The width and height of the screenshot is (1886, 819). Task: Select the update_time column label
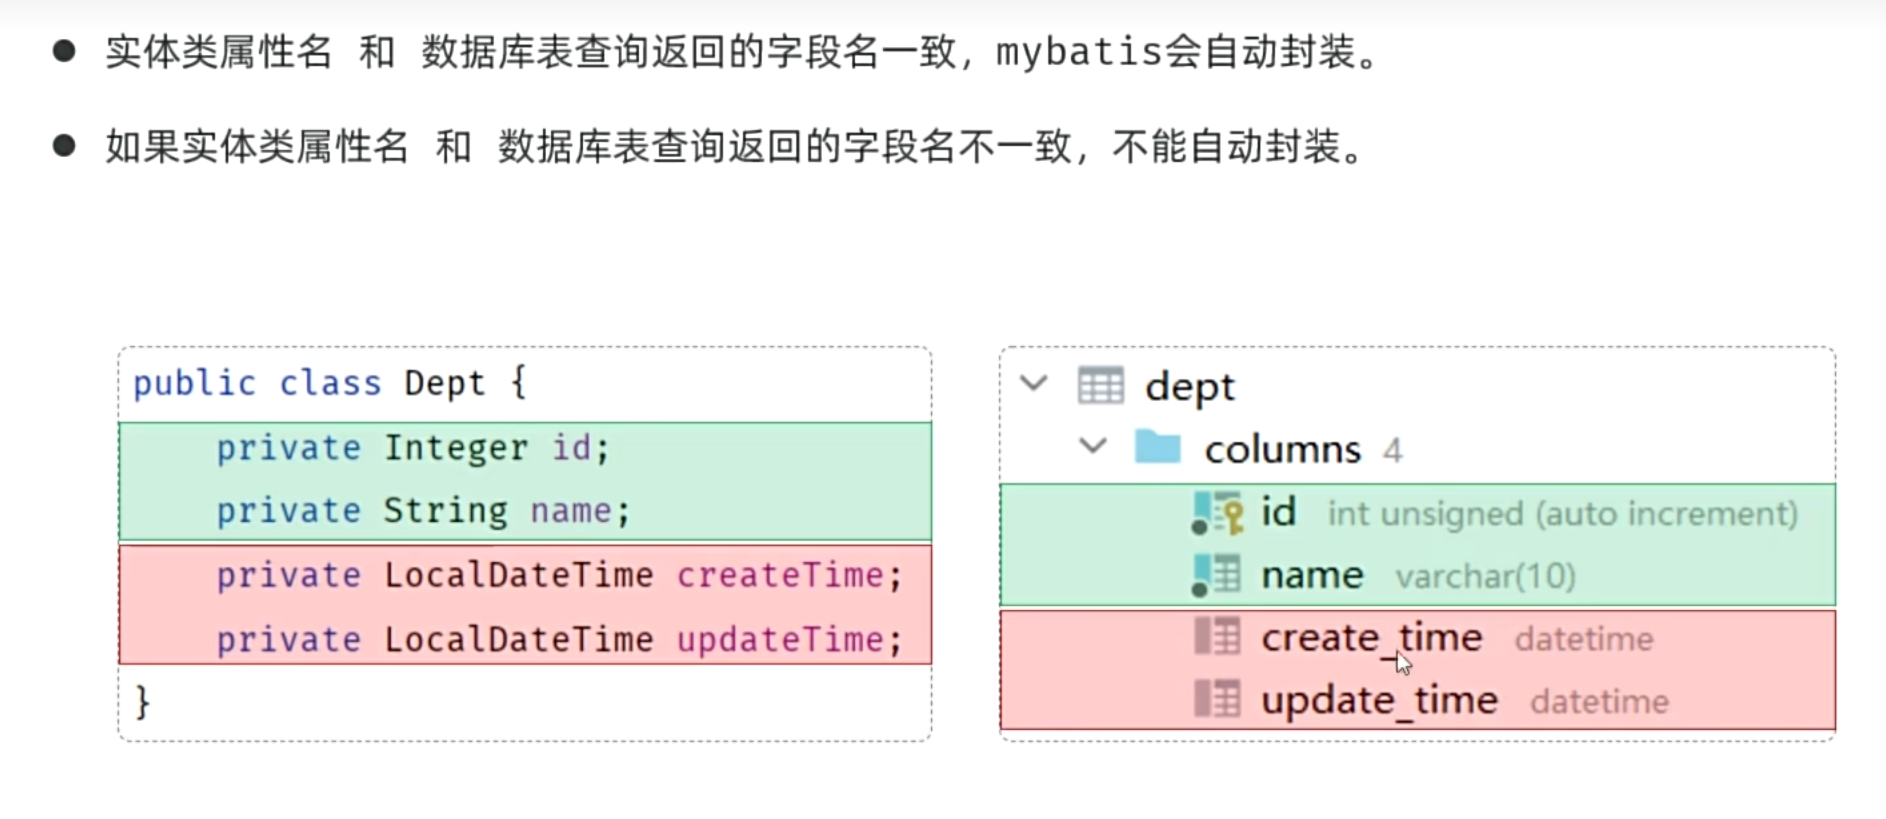pyautogui.click(x=1379, y=700)
